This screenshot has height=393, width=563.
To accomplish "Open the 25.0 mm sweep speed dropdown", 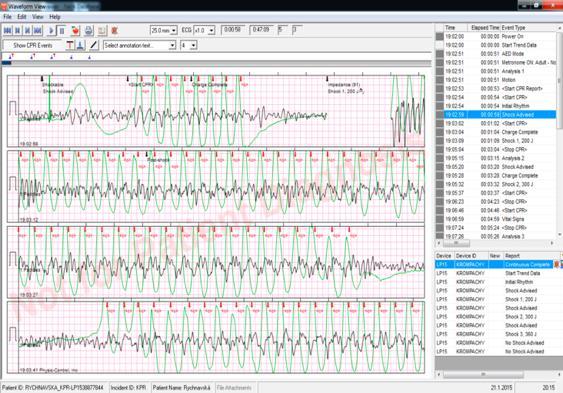I will click(164, 31).
